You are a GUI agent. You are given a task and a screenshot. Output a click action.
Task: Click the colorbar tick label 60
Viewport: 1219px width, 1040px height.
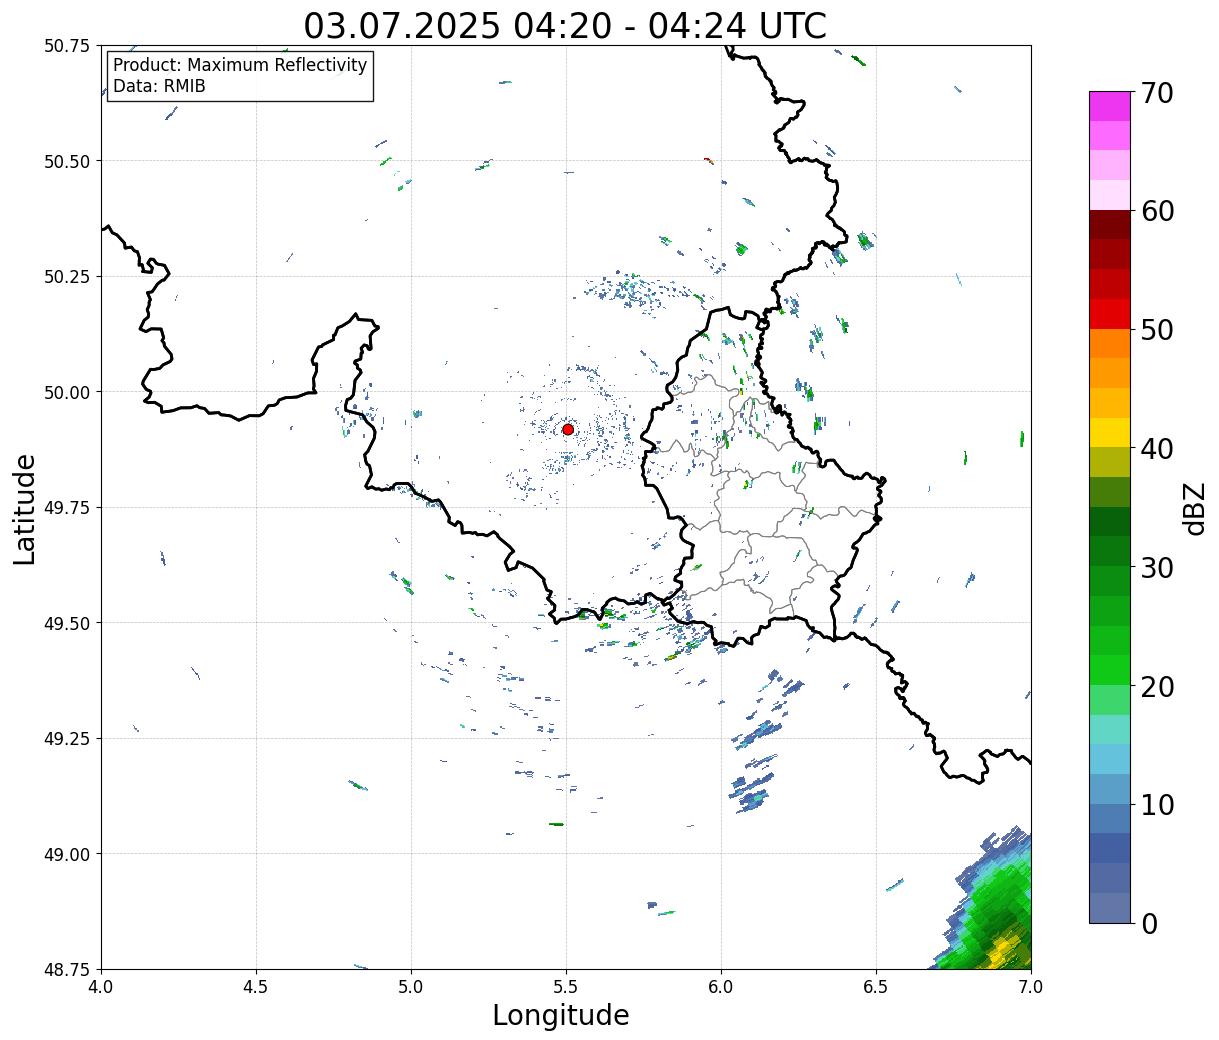pos(1157,211)
